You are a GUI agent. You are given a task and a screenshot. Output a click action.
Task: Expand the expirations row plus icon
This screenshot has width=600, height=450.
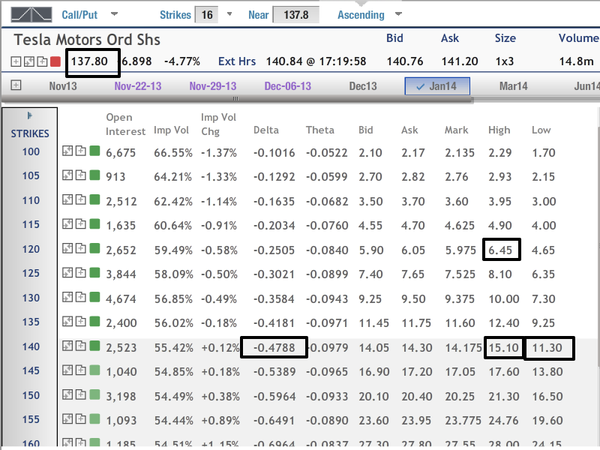click(16, 85)
